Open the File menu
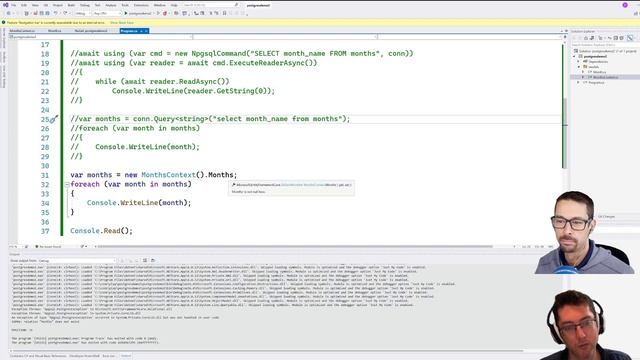The height and width of the screenshot is (360, 640). point(13,5)
